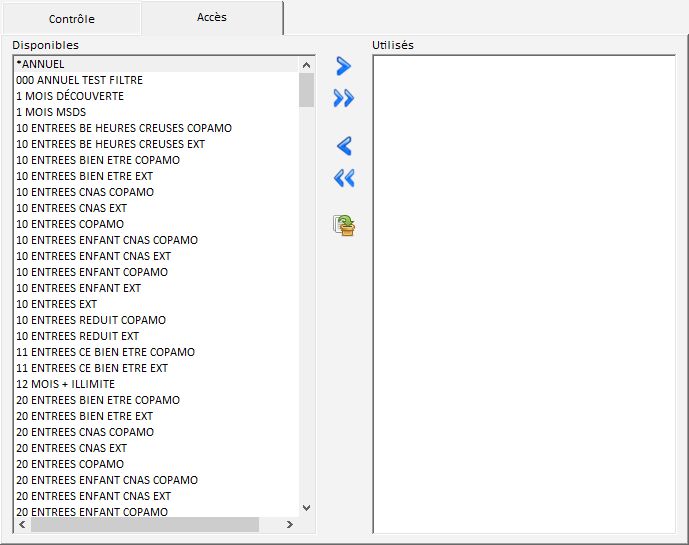The image size is (689, 545).
Task: Pick the 1 MOIS MSDS entry
Action: 50,112
